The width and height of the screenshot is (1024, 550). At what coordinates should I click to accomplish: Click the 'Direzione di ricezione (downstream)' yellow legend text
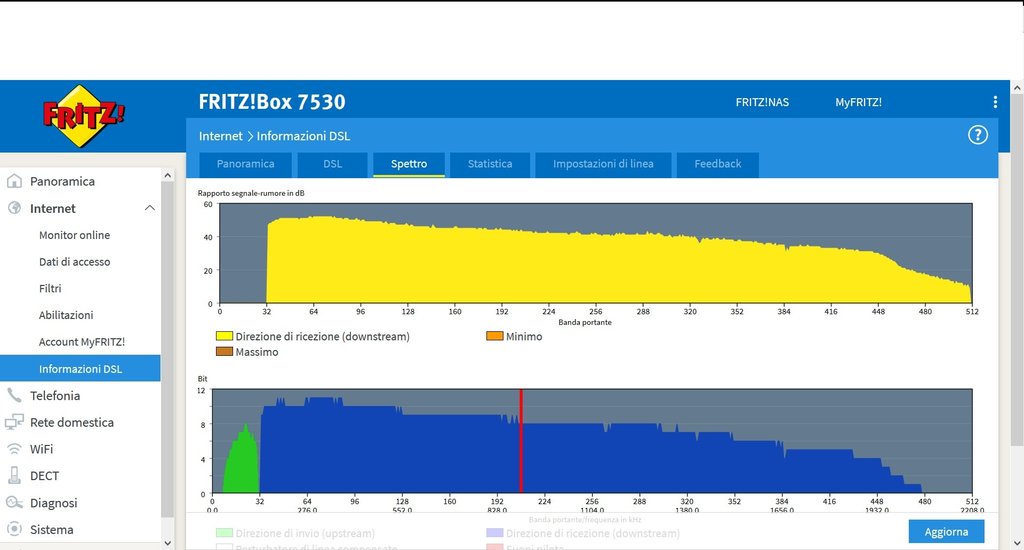pos(323,336)
